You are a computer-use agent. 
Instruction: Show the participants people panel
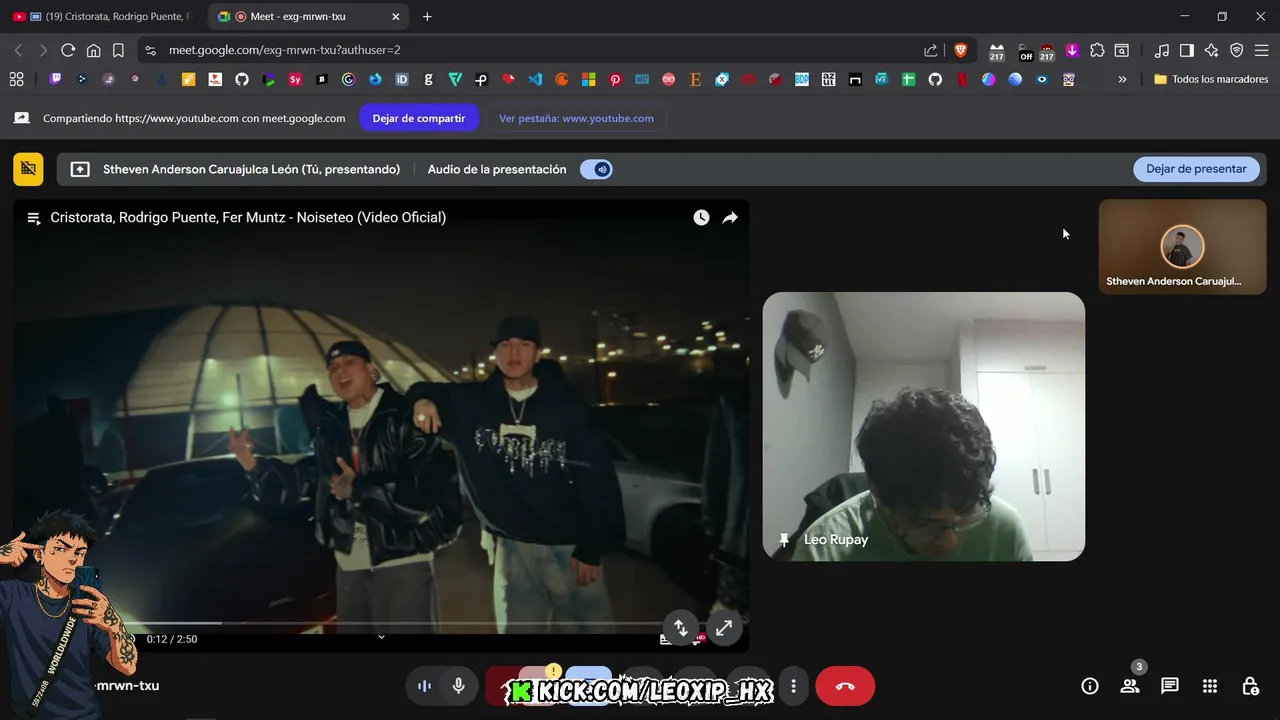tap(1130, 686)
